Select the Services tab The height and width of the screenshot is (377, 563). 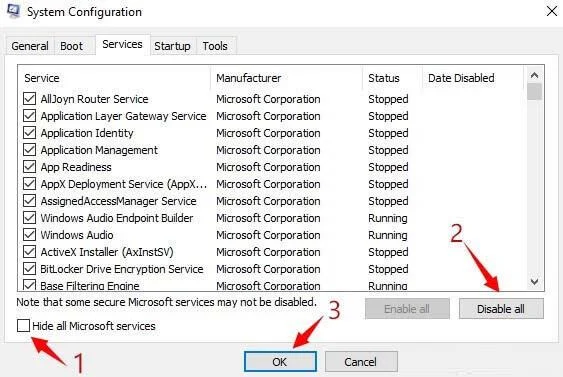[x=122, y=45]
